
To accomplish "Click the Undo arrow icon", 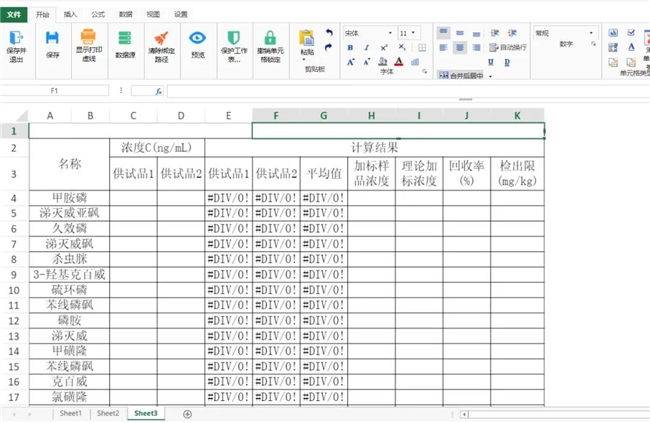I will coord(329,33).
